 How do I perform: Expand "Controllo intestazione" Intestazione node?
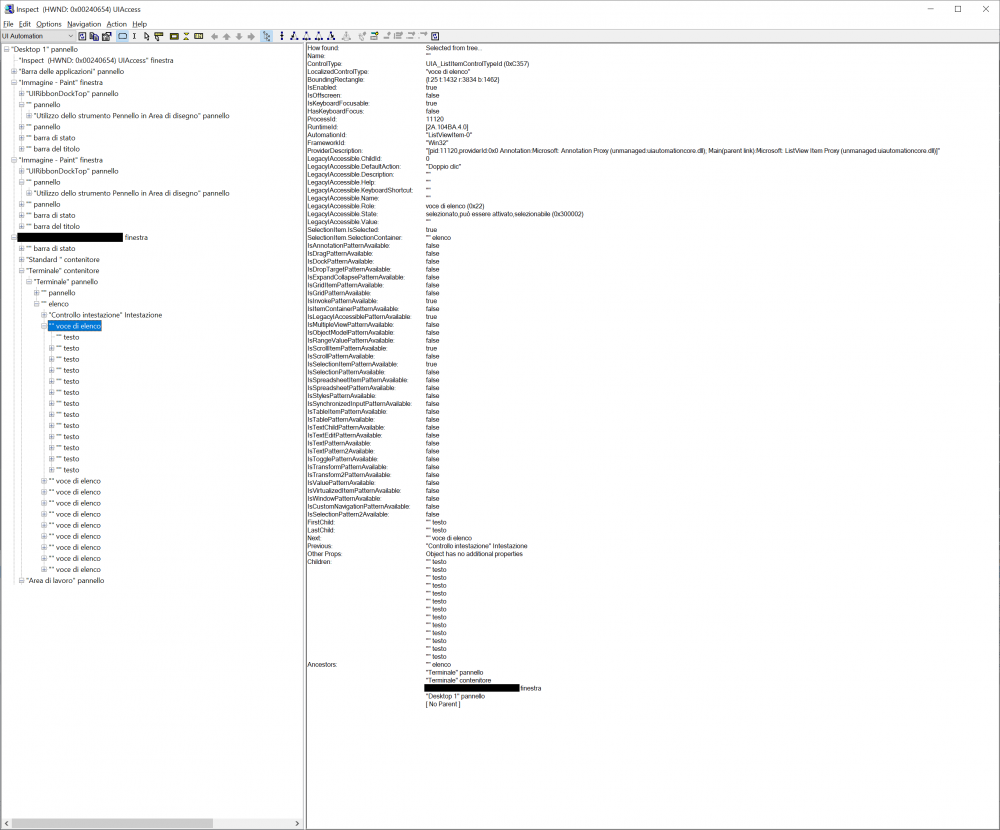[44, 315]
